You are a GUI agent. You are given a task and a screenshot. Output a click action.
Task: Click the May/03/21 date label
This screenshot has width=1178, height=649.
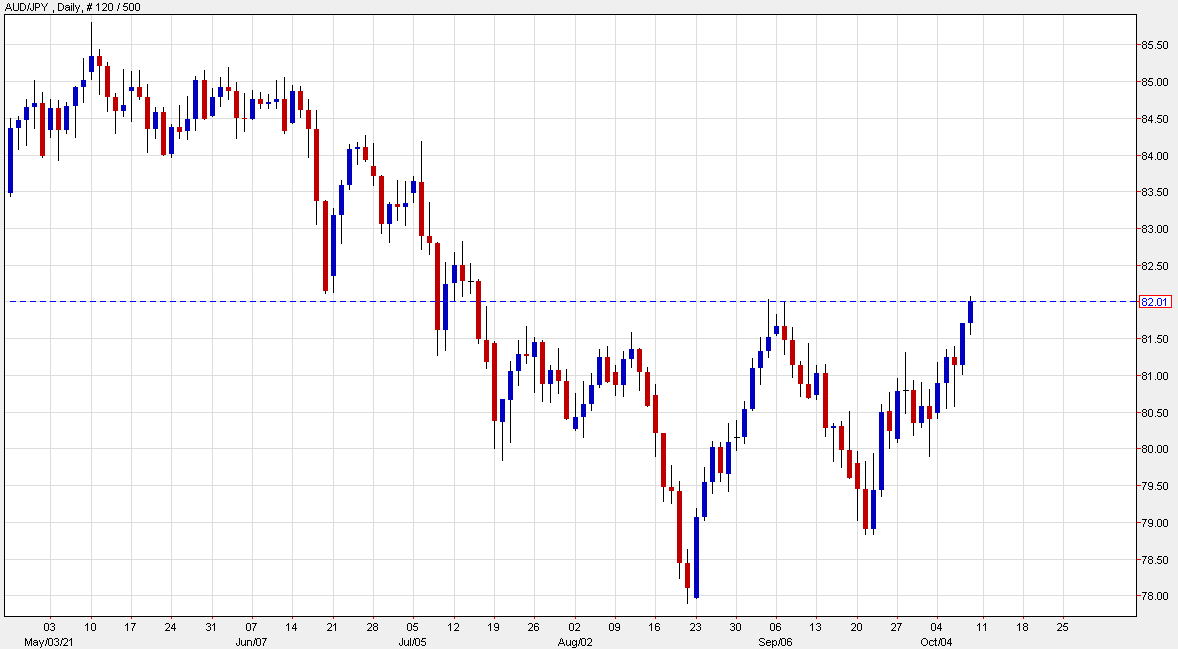[48, 641]
